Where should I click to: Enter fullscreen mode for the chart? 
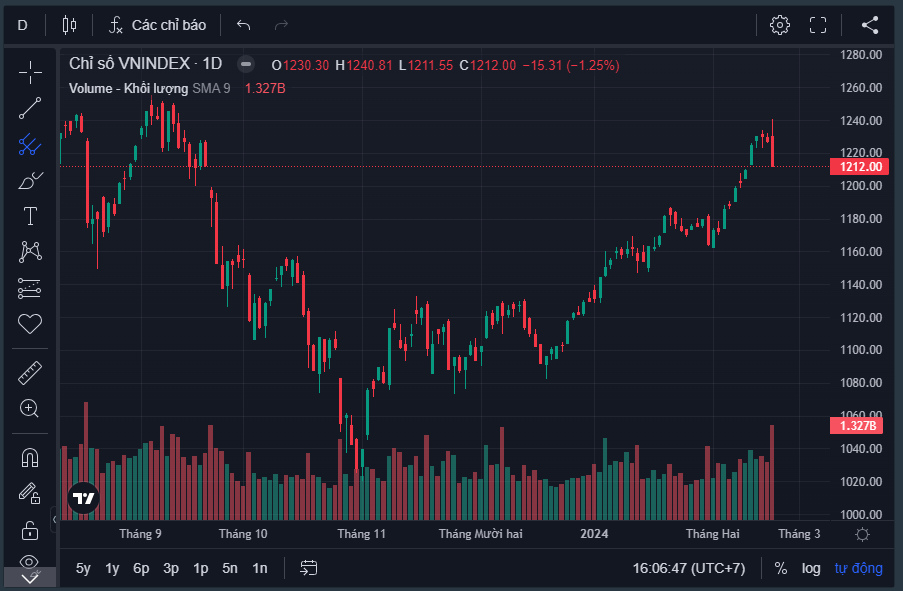click(x=818, y=25)
